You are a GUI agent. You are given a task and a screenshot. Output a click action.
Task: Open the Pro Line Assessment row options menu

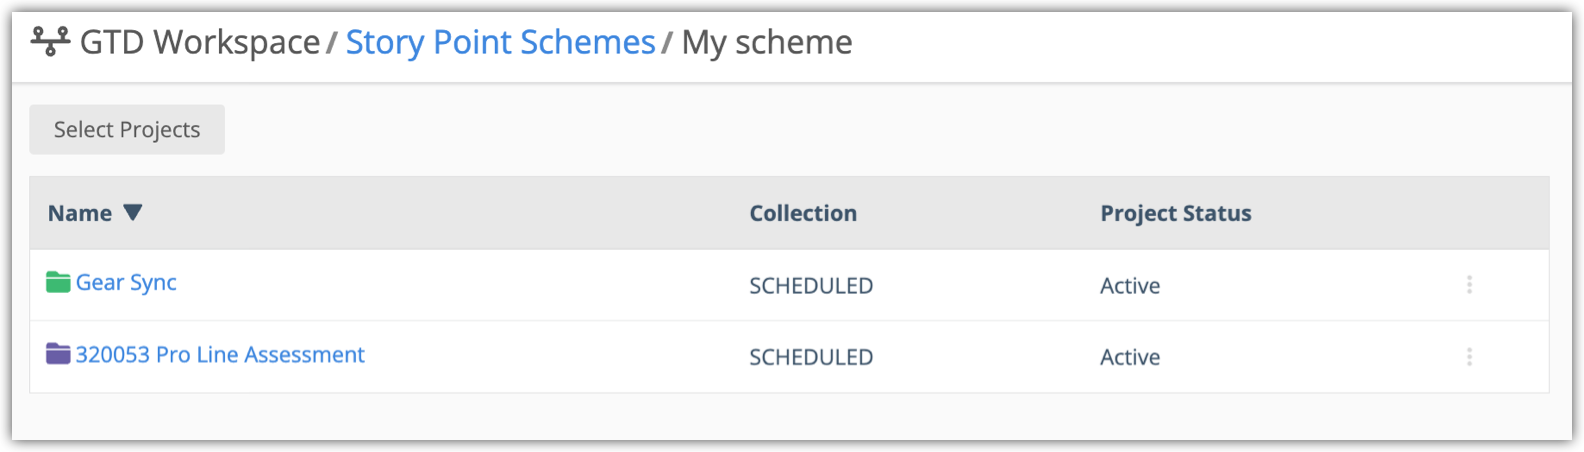1469,357
